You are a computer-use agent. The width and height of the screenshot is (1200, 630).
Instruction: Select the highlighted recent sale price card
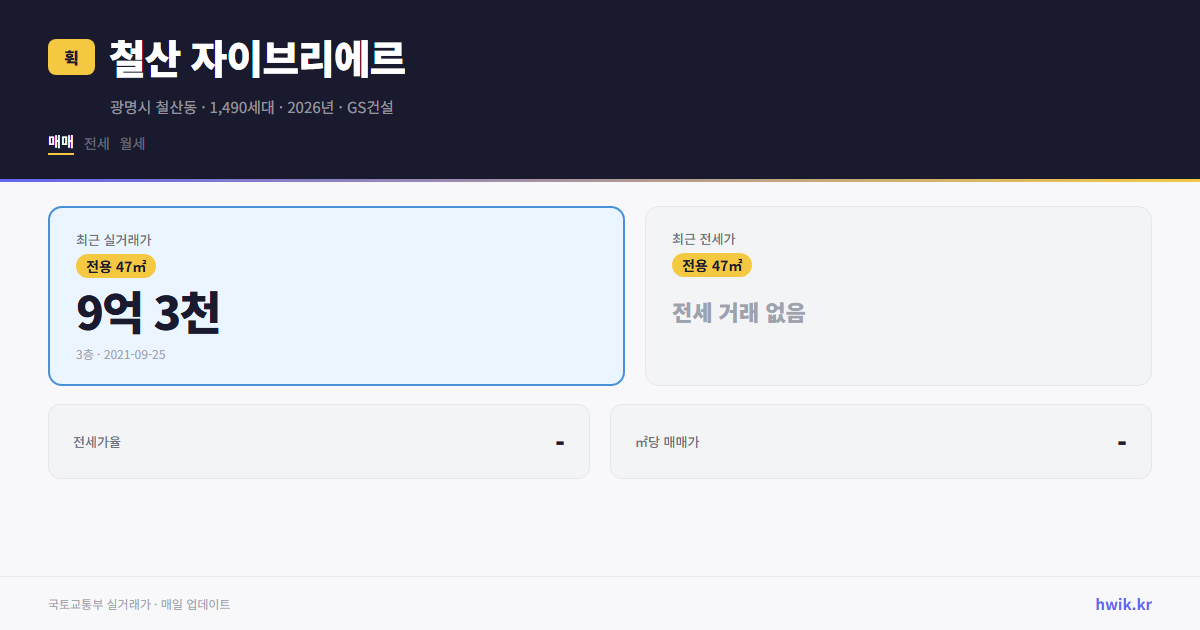click(x=335, y=294)
